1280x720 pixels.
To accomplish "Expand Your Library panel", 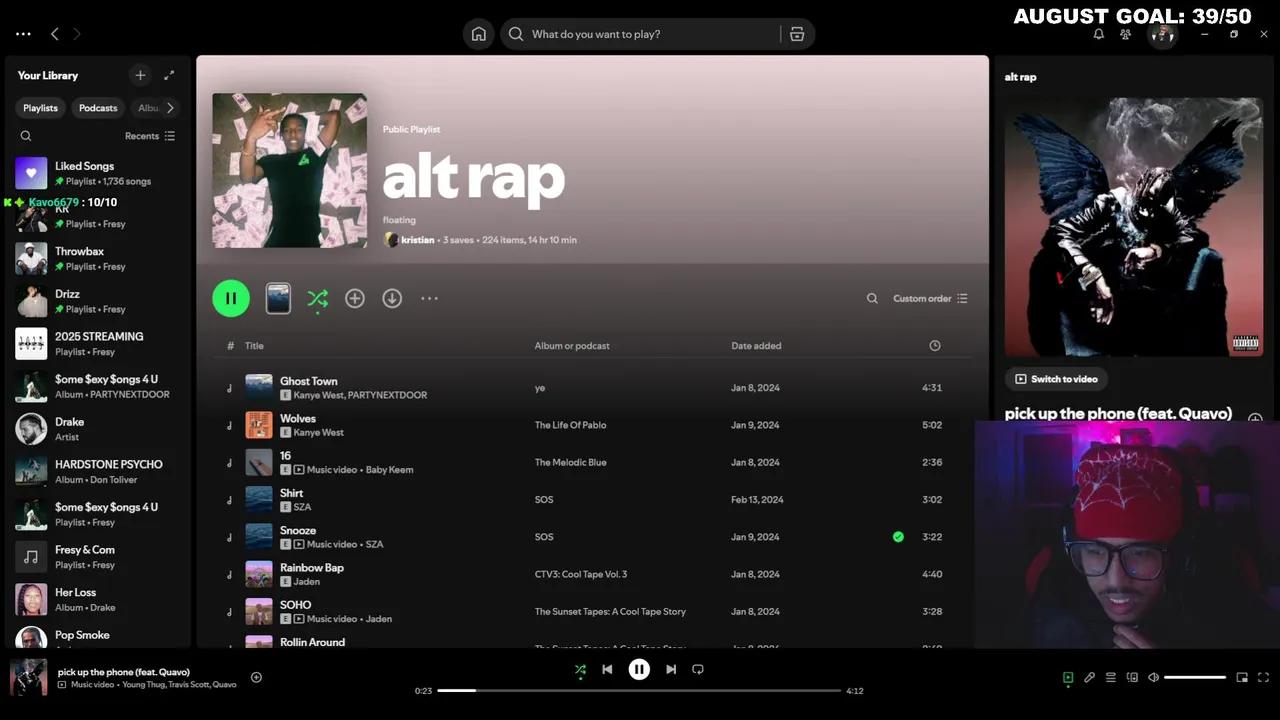I will point(169,75).
